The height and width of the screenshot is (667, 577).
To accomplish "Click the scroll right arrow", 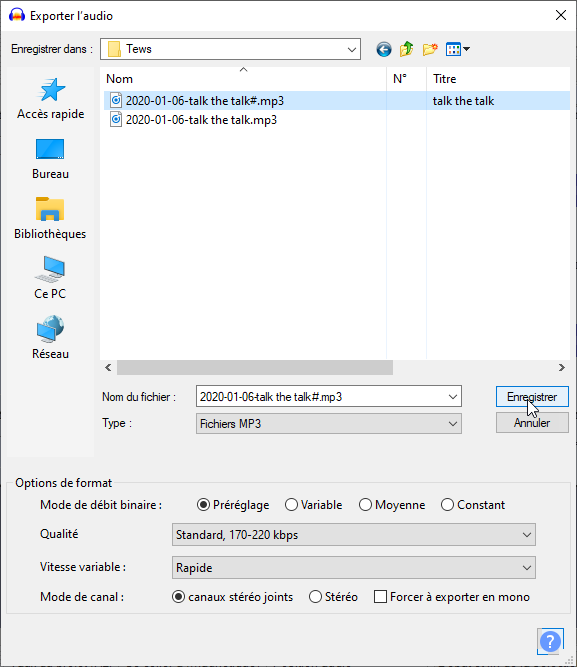I will coord(562,368).
